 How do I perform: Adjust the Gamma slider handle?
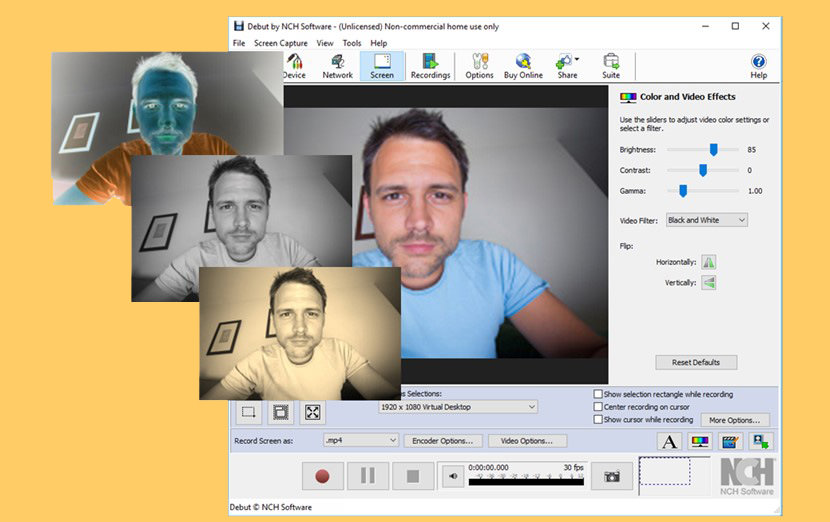point(683,191)
